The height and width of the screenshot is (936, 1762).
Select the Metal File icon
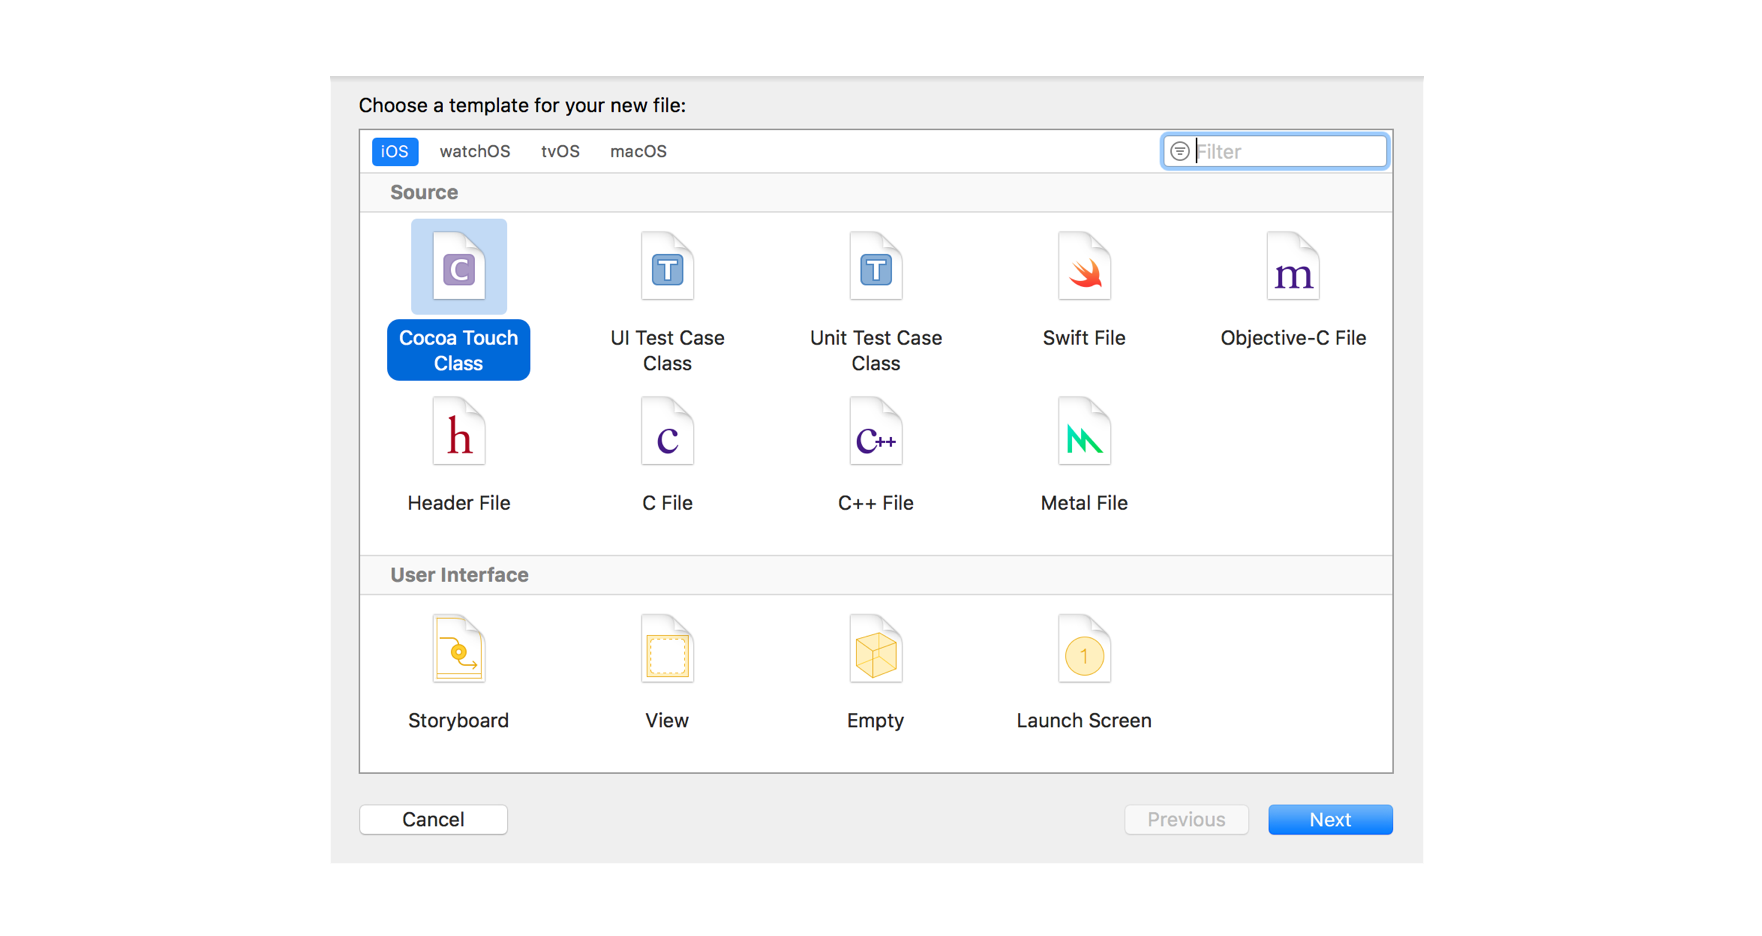(x=1084, y=431)
